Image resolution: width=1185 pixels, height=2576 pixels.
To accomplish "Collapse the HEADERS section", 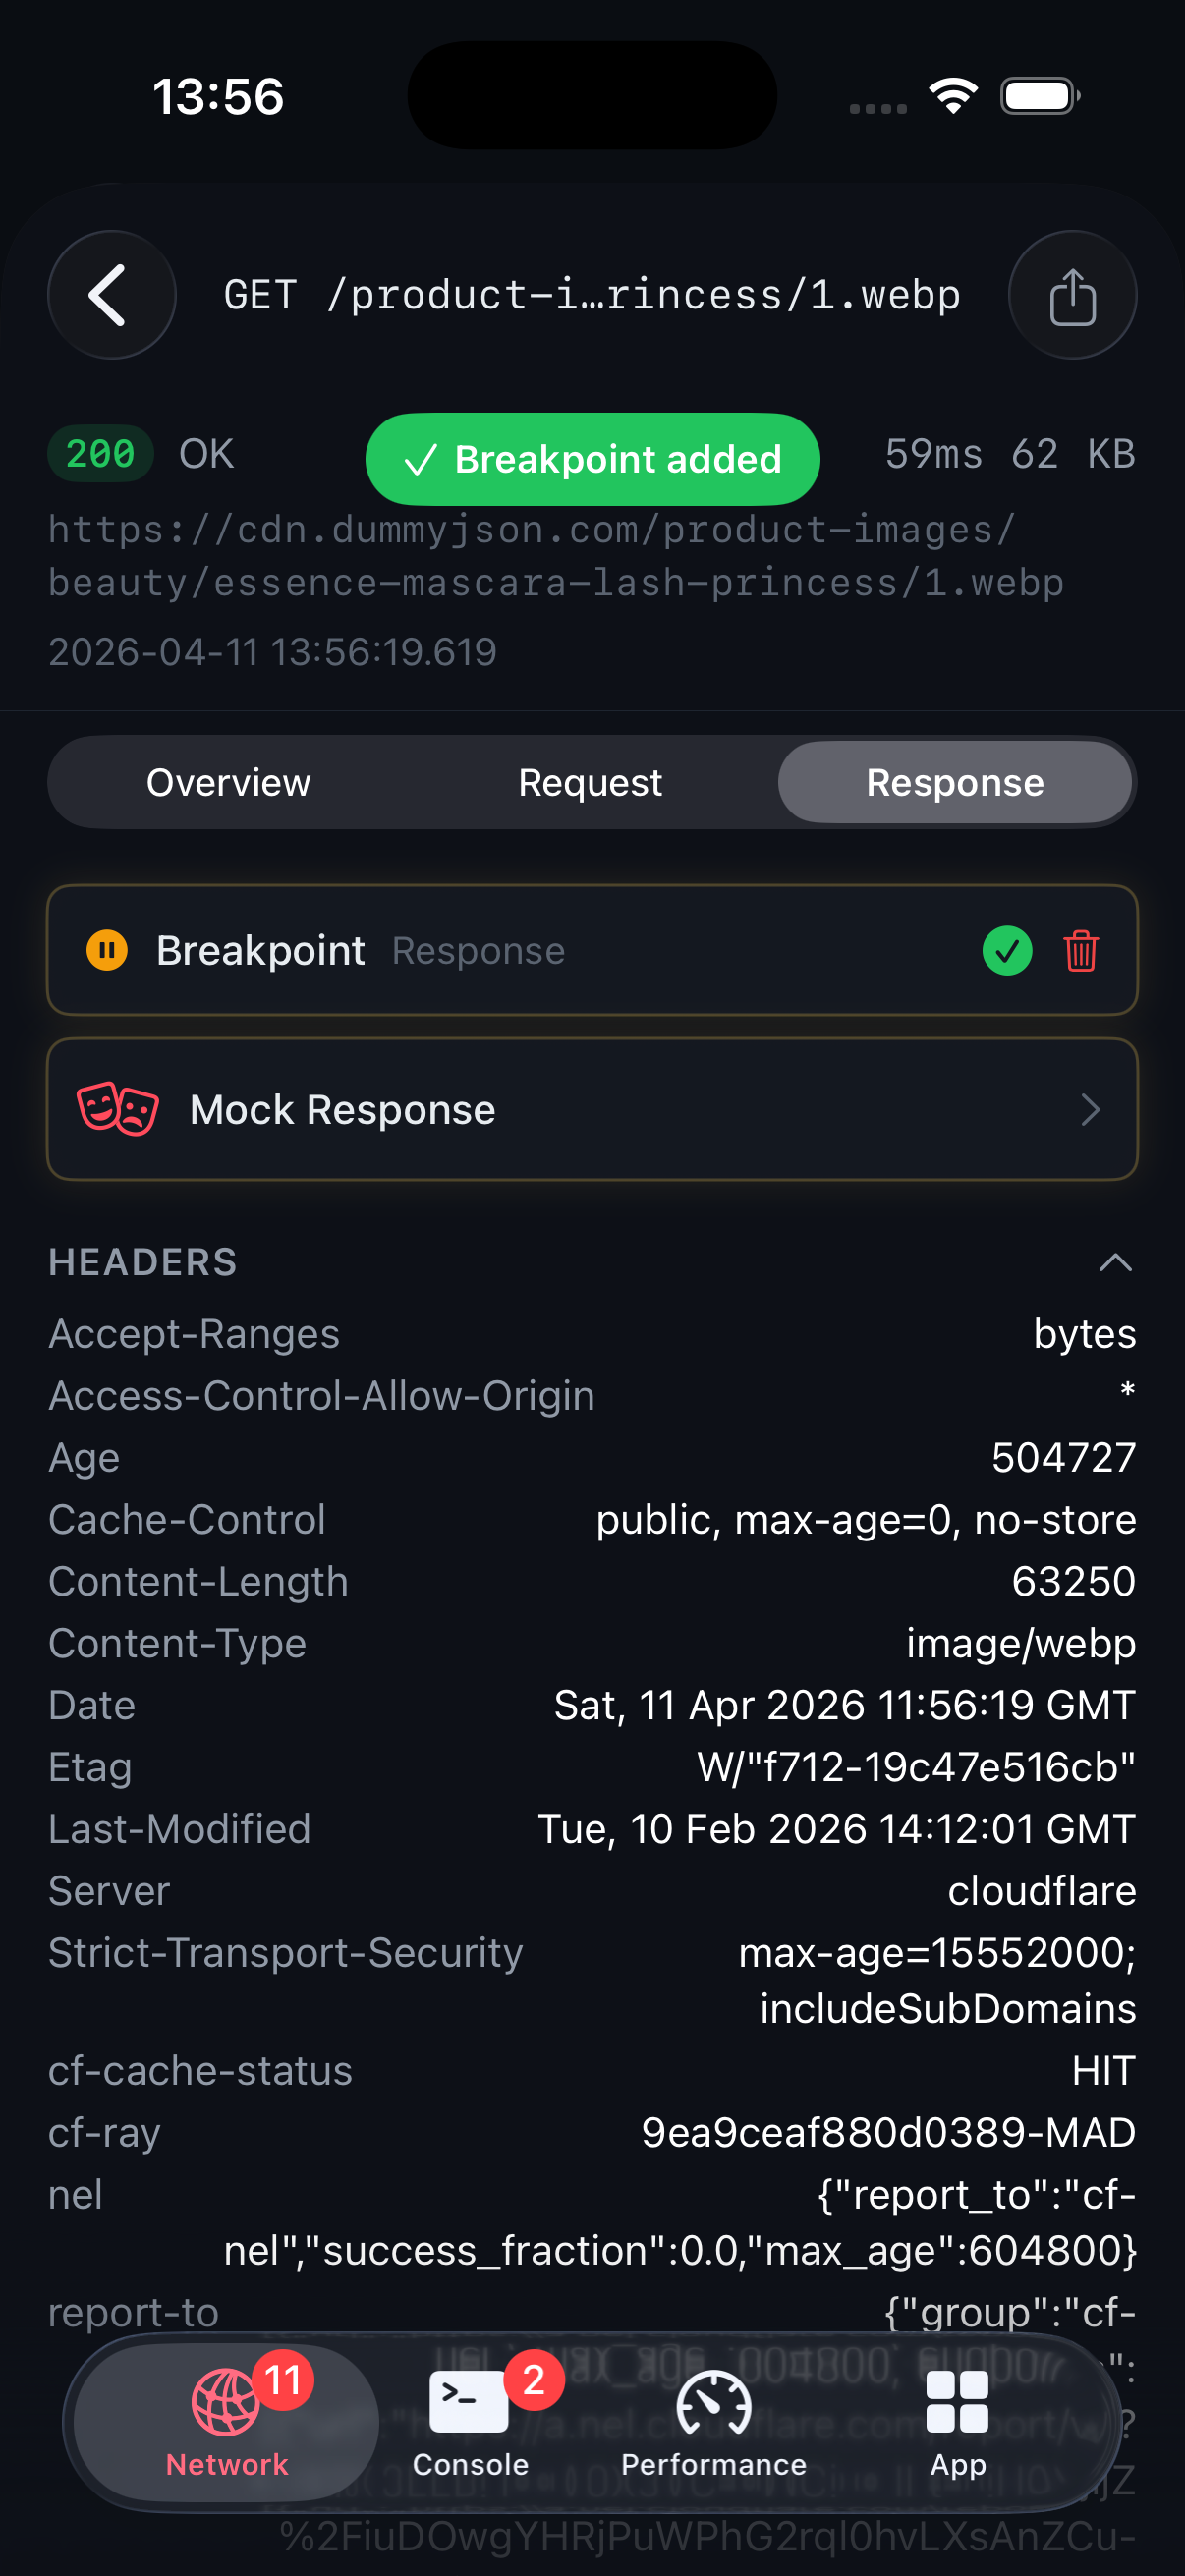I will point(1117,1262).
